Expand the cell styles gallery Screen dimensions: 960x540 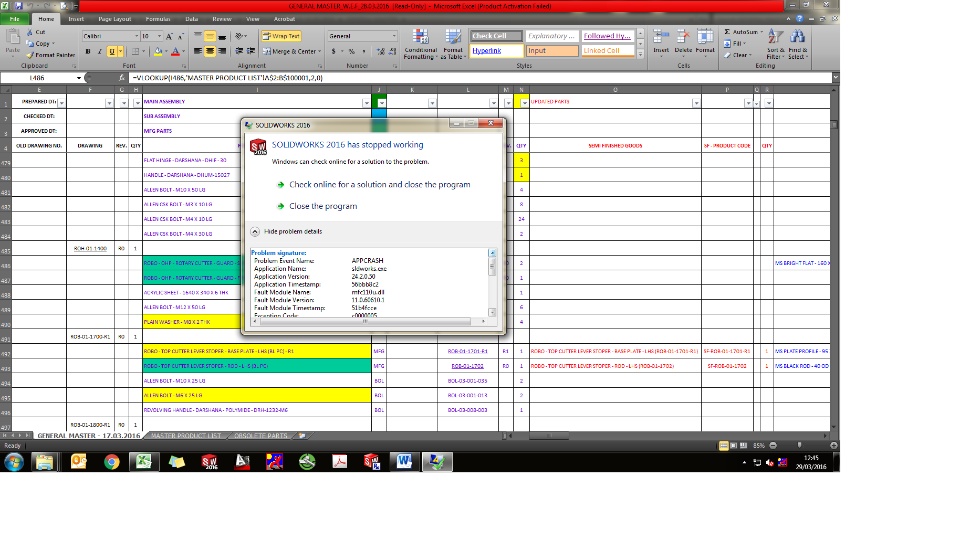[x=640, y=54]
